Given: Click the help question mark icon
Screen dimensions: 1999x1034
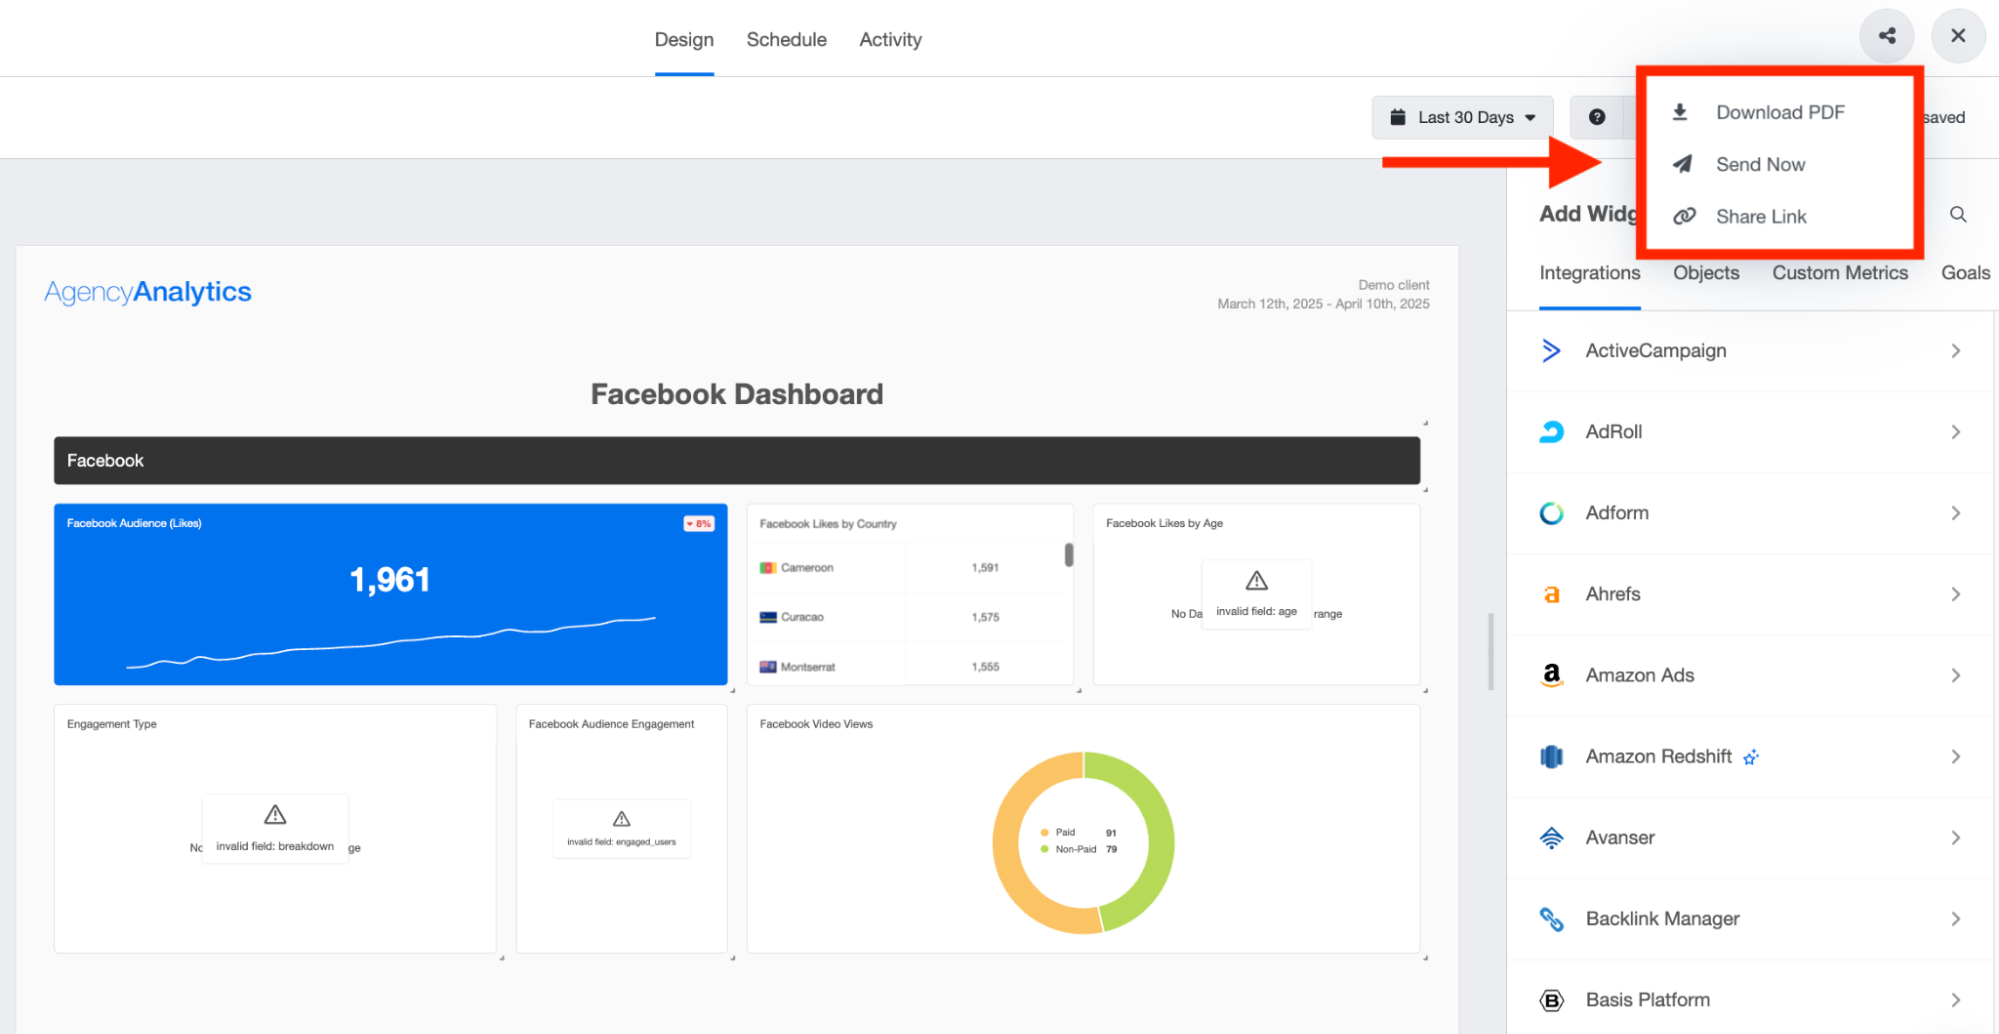Looking at the screenshot, I should 1597,117.
